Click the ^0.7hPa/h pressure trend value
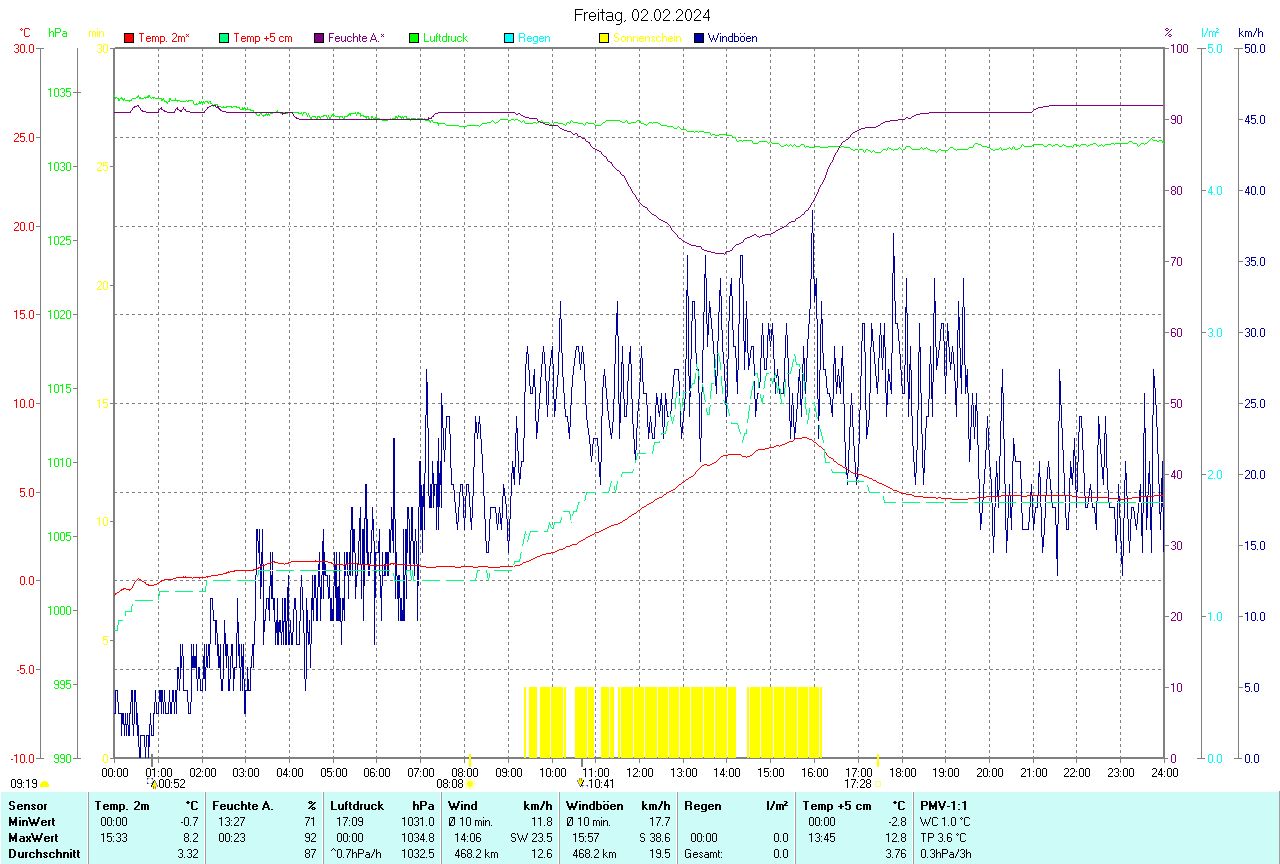Image resolution: width=1280 pixels, height=864 pixels. [356, 854]
